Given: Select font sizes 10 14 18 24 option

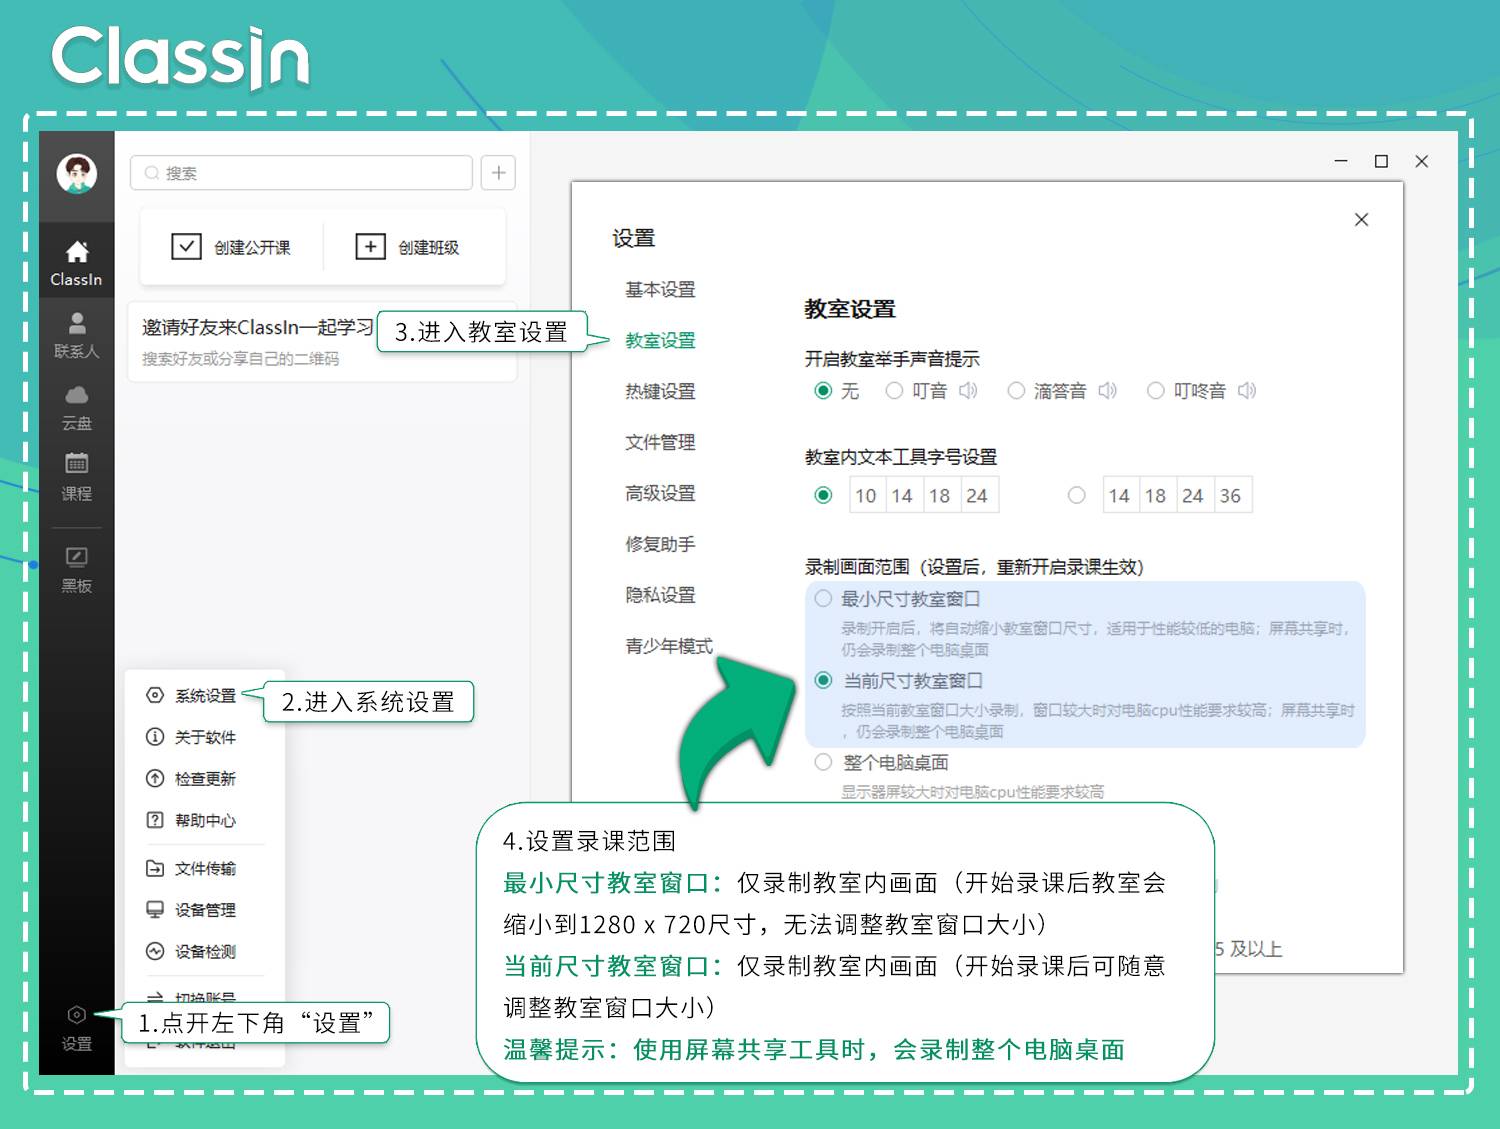Looking at the screenshot, I should click(x=823, y=495).
